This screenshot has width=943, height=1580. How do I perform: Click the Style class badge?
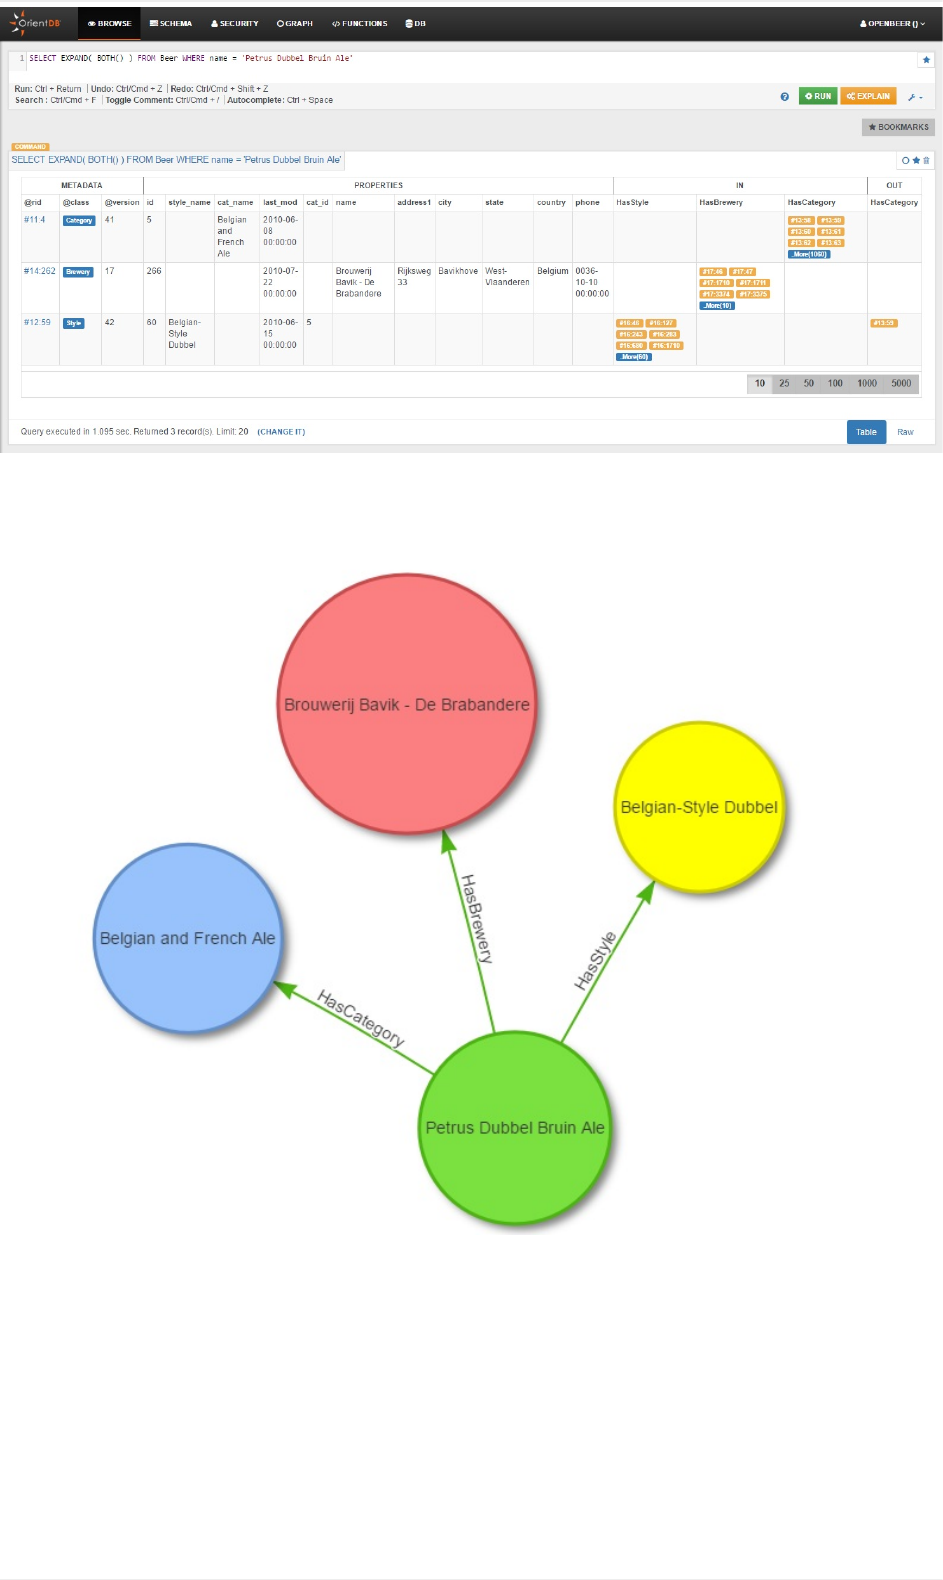pos(74,323)
